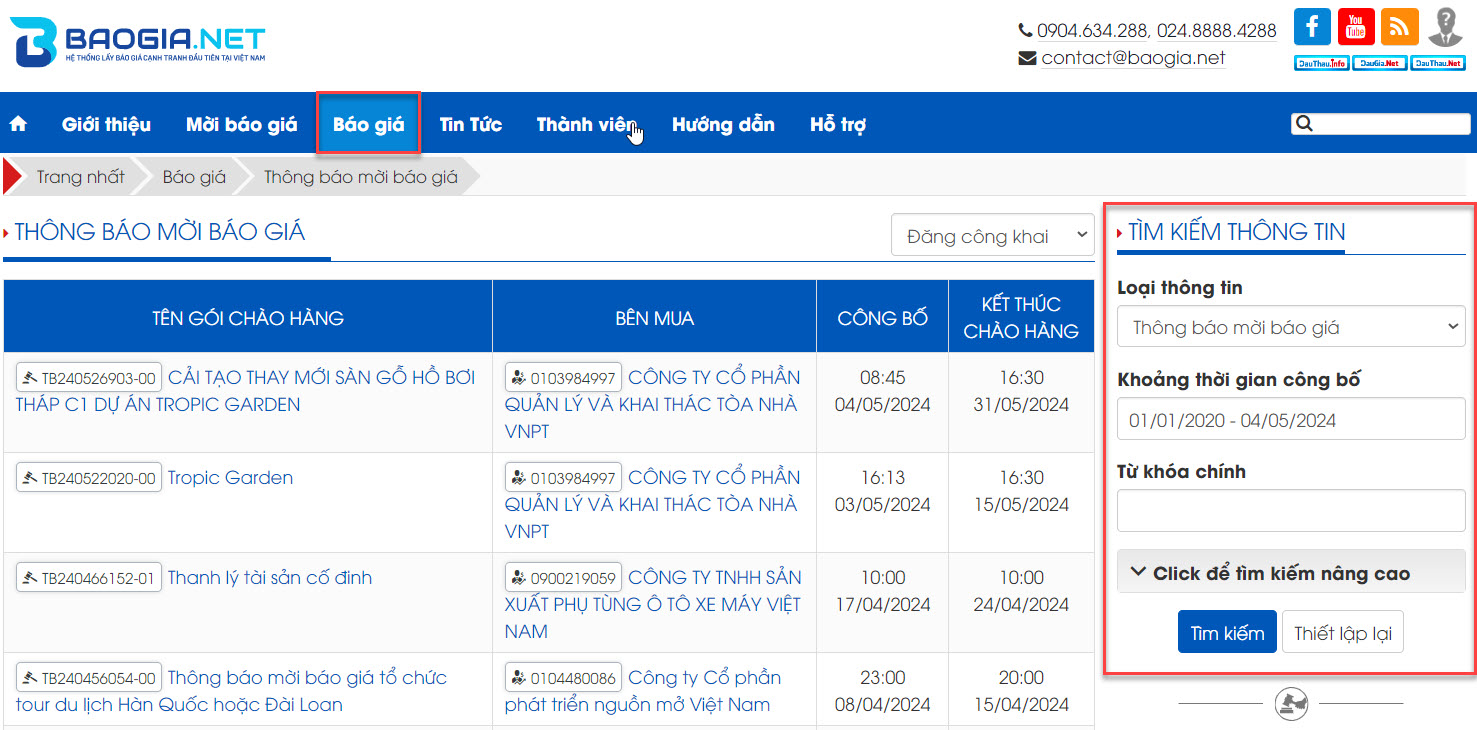
Task: Open the Home icon in navigation bar
Action: [18, 124]
